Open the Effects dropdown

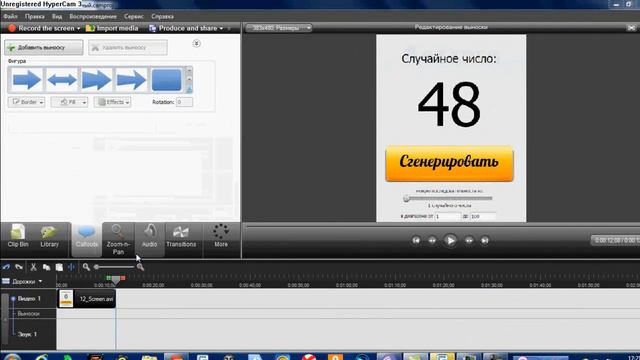112,102
